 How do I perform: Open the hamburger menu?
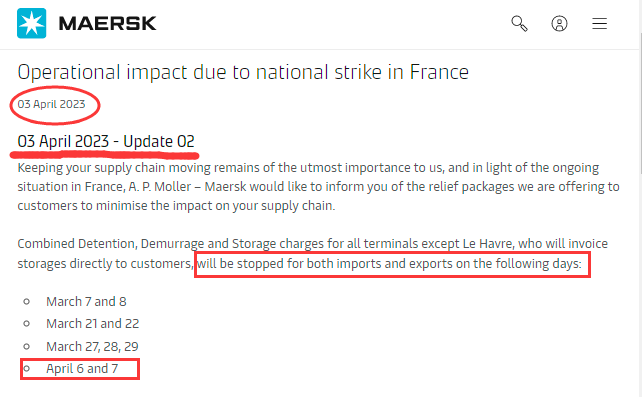(x=599, y=23)
